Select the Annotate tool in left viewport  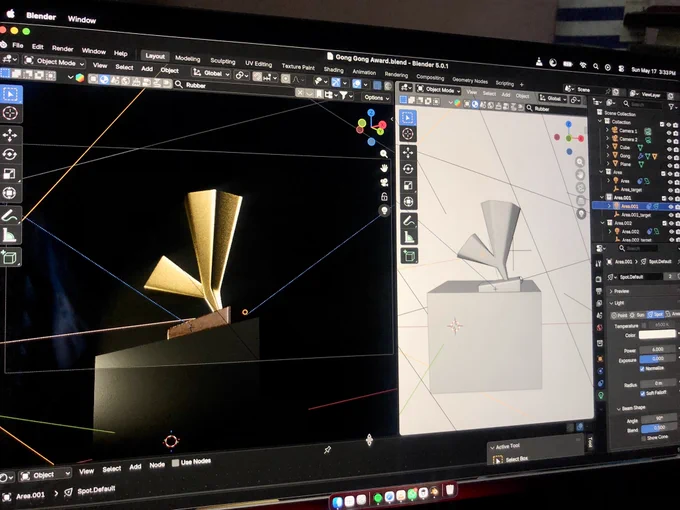[10, 215]
